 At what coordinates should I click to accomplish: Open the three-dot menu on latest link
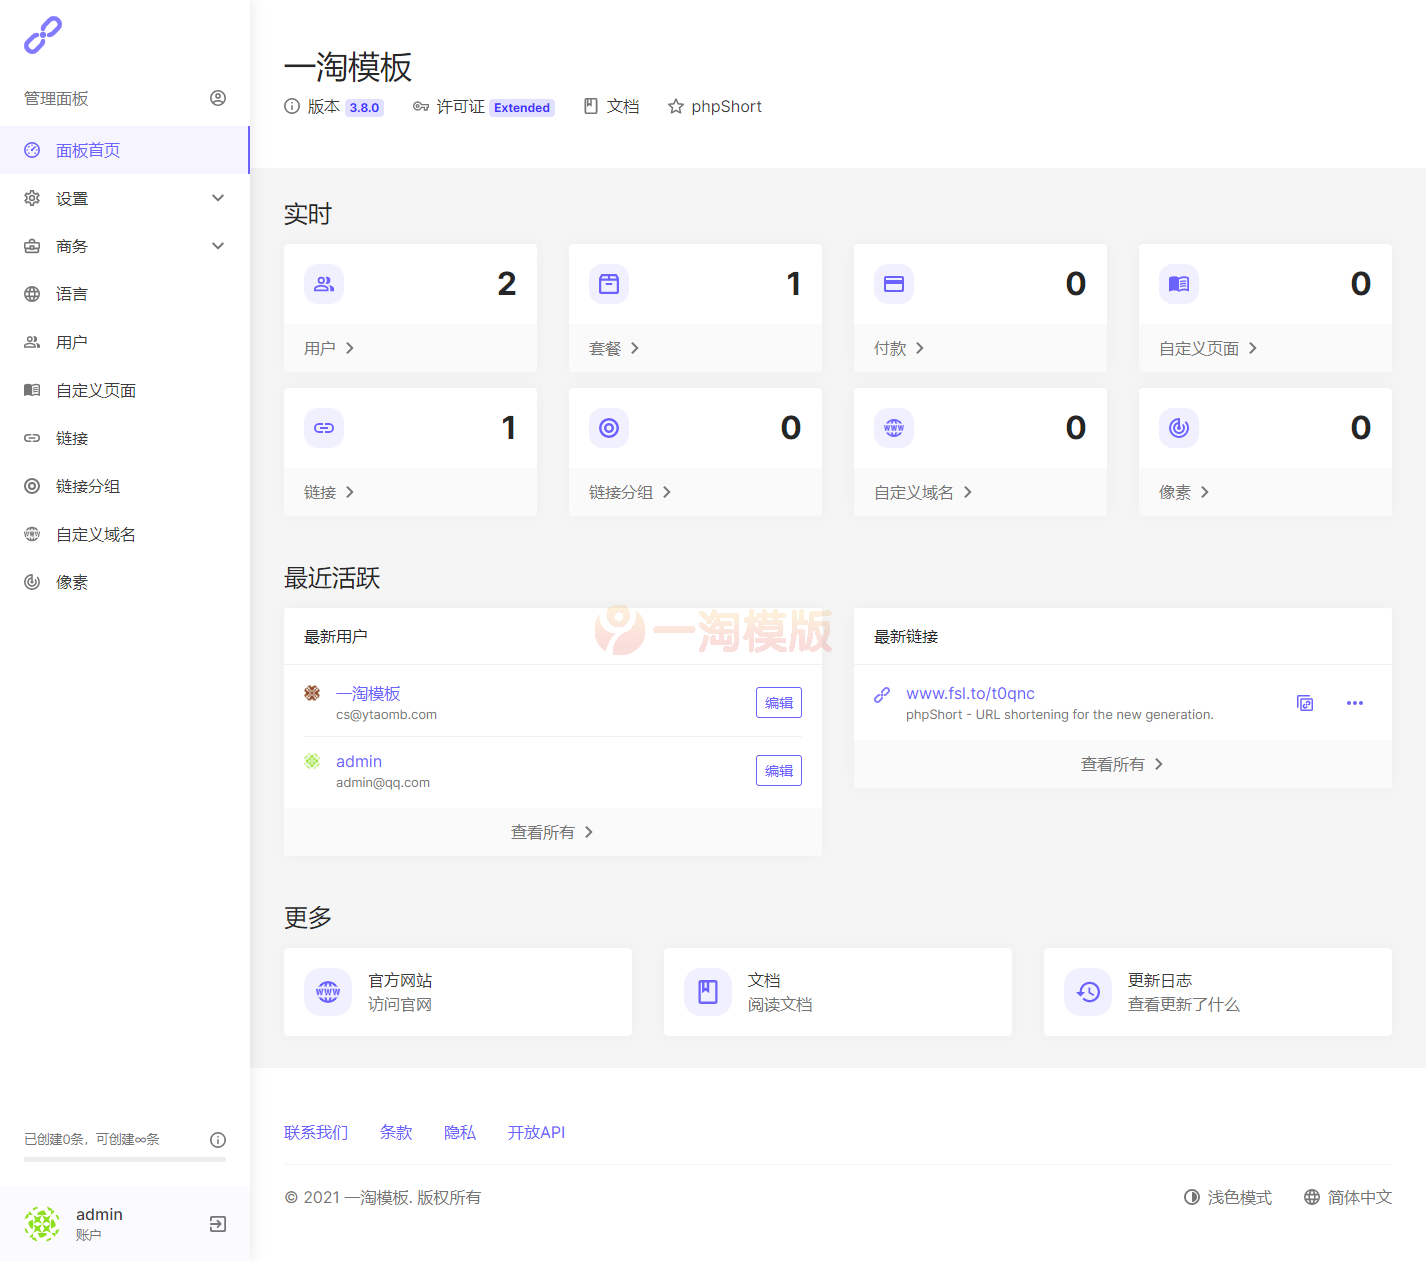pyautogui.click(x=1355, y=703)
